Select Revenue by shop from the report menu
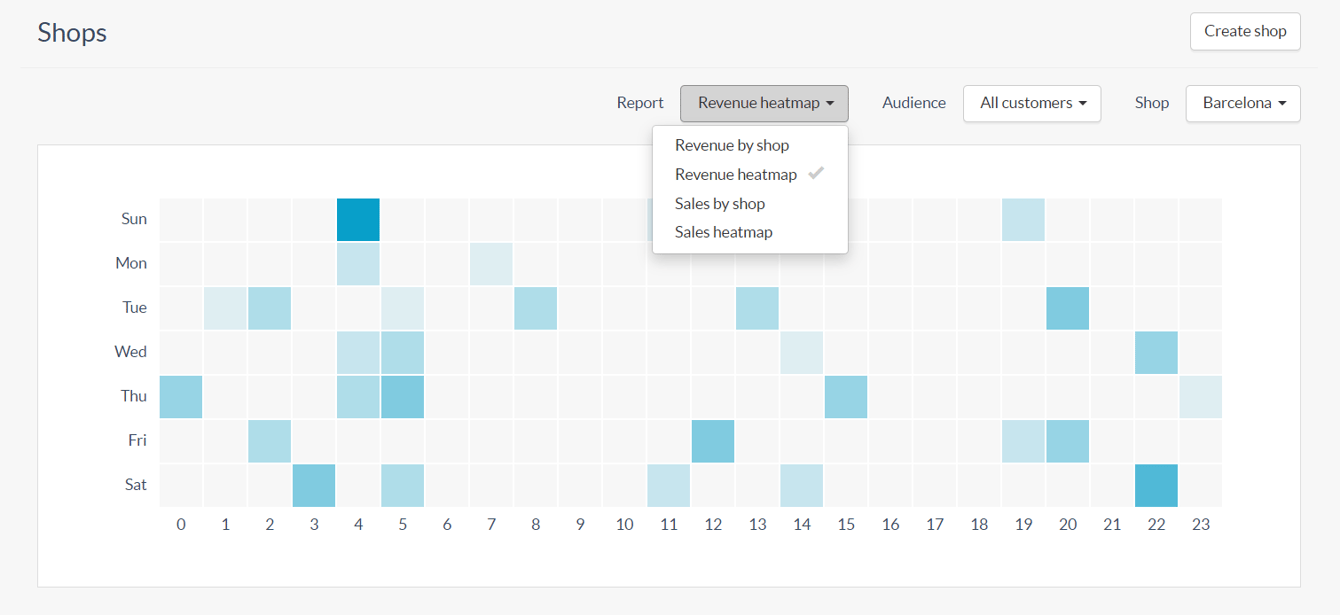This screenshot has width=1340, height=615. (731, 145)
